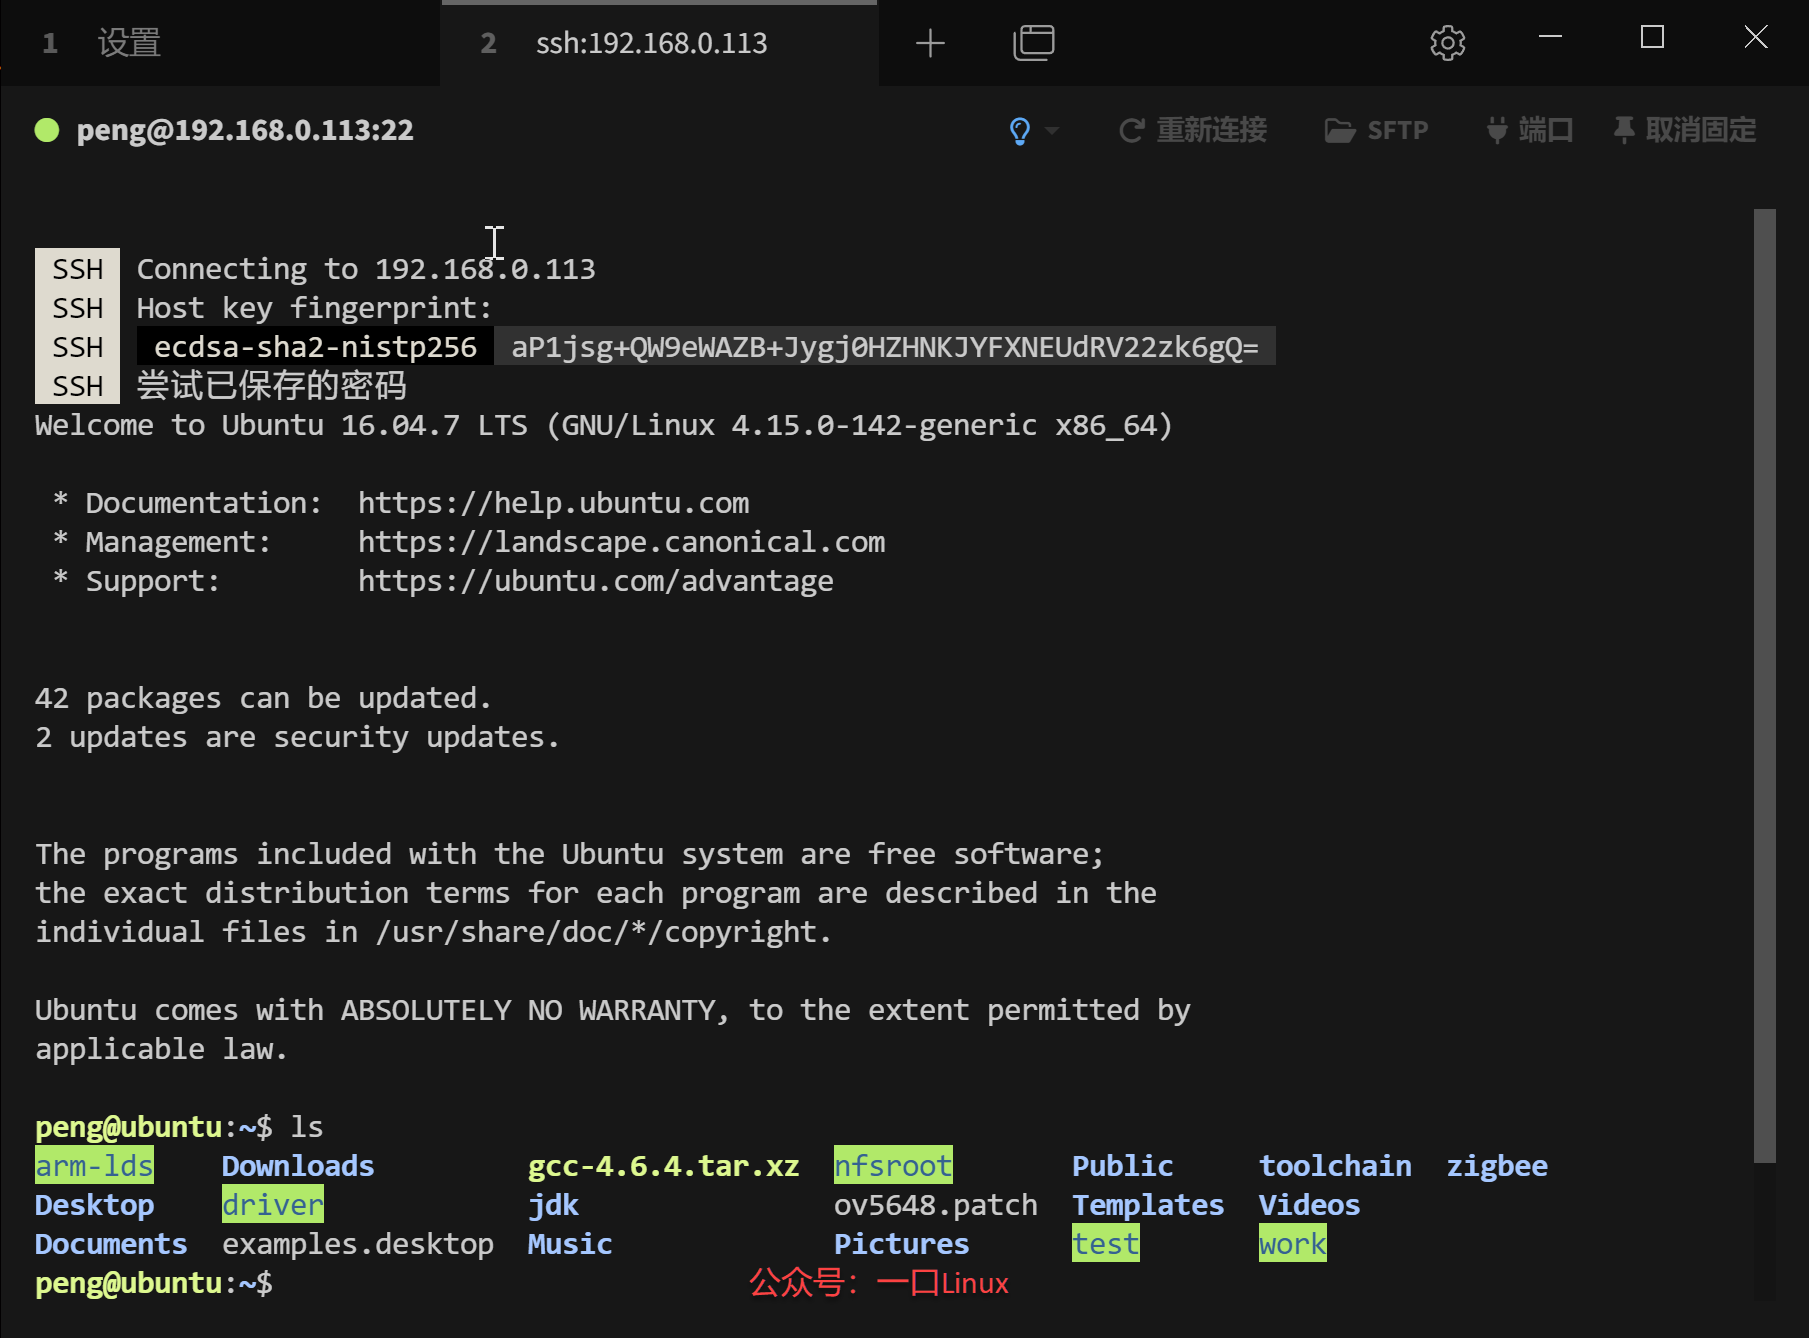Click the zigbee directory name
This screenshot has width=1809, height=1338.
[x=1497, y=1166]
